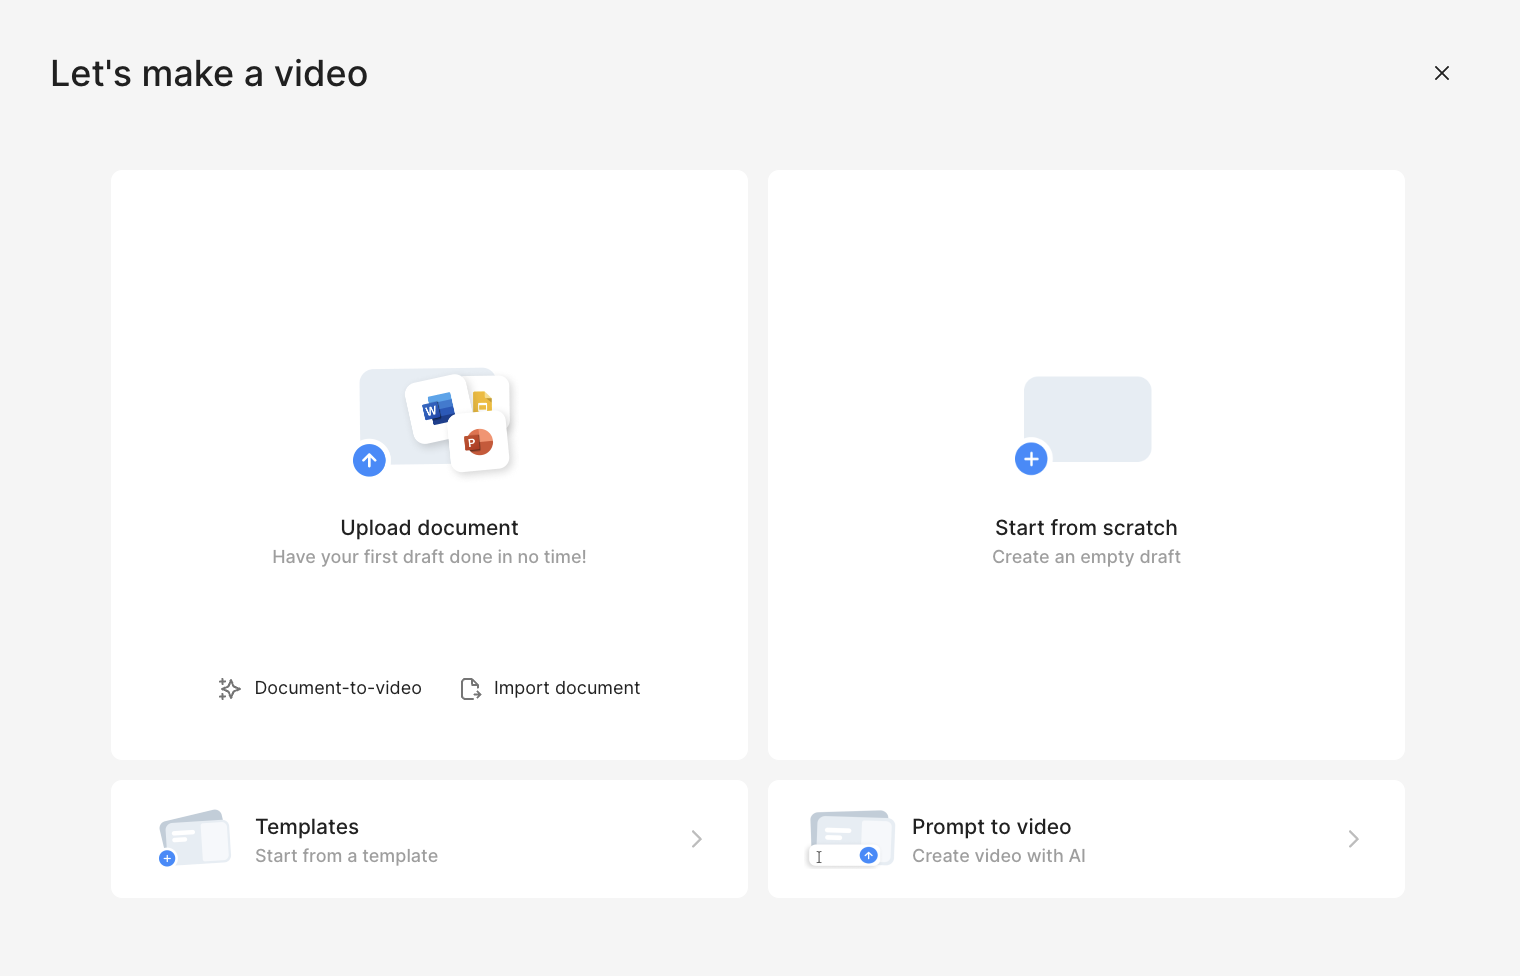The width and height of the screenshot is (1520, 976).
Task: Expand Prompt to video with its chevron
Action: coord(1353,839)
